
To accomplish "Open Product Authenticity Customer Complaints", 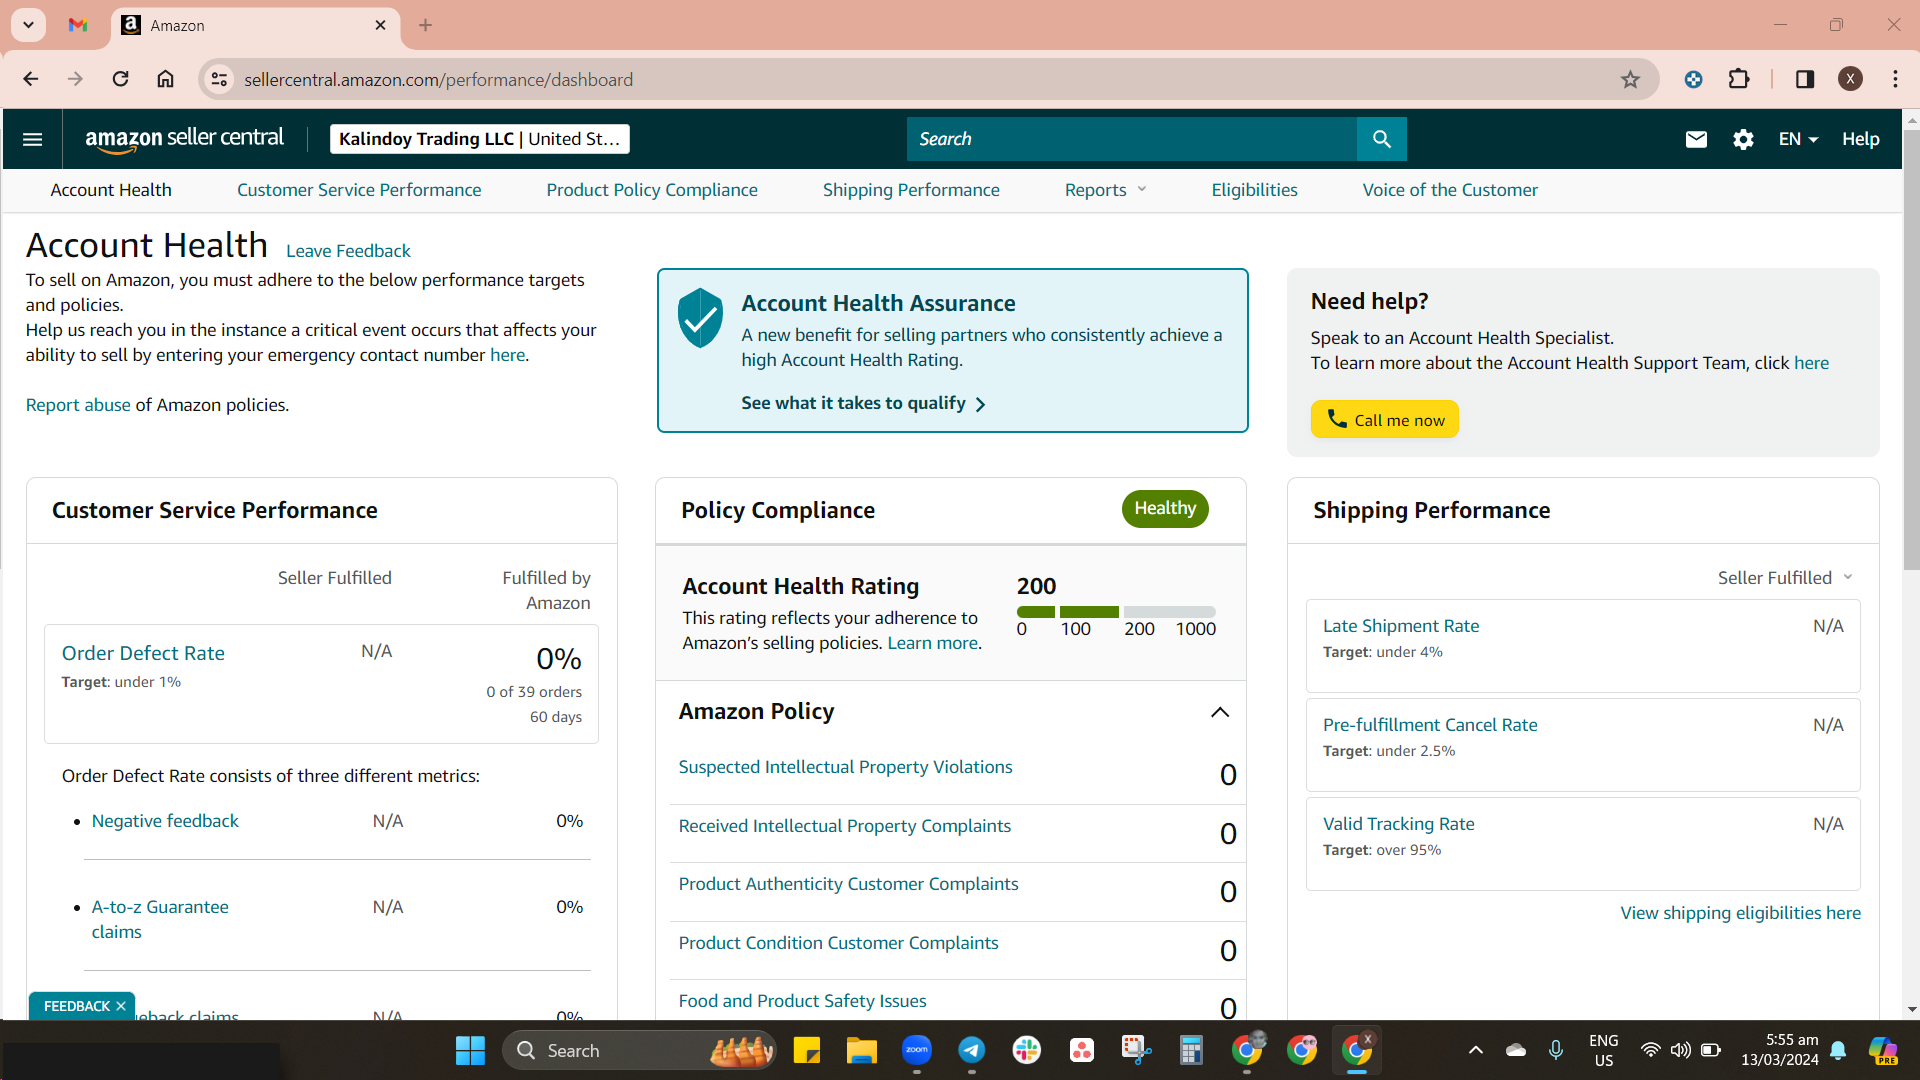I will click(x=848, y=884).
